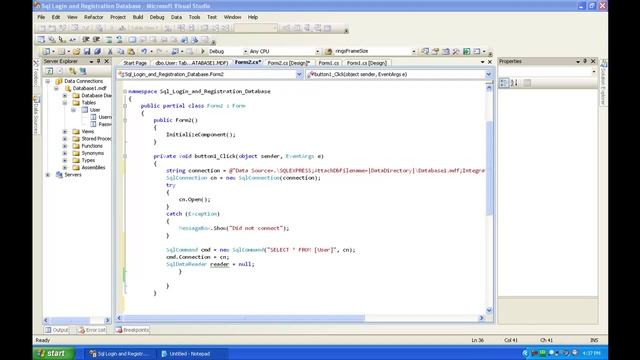Viewport: 640px width, 360px height.
Task: Switch to the Form1.cs [Design] tab
Action: 367,63
